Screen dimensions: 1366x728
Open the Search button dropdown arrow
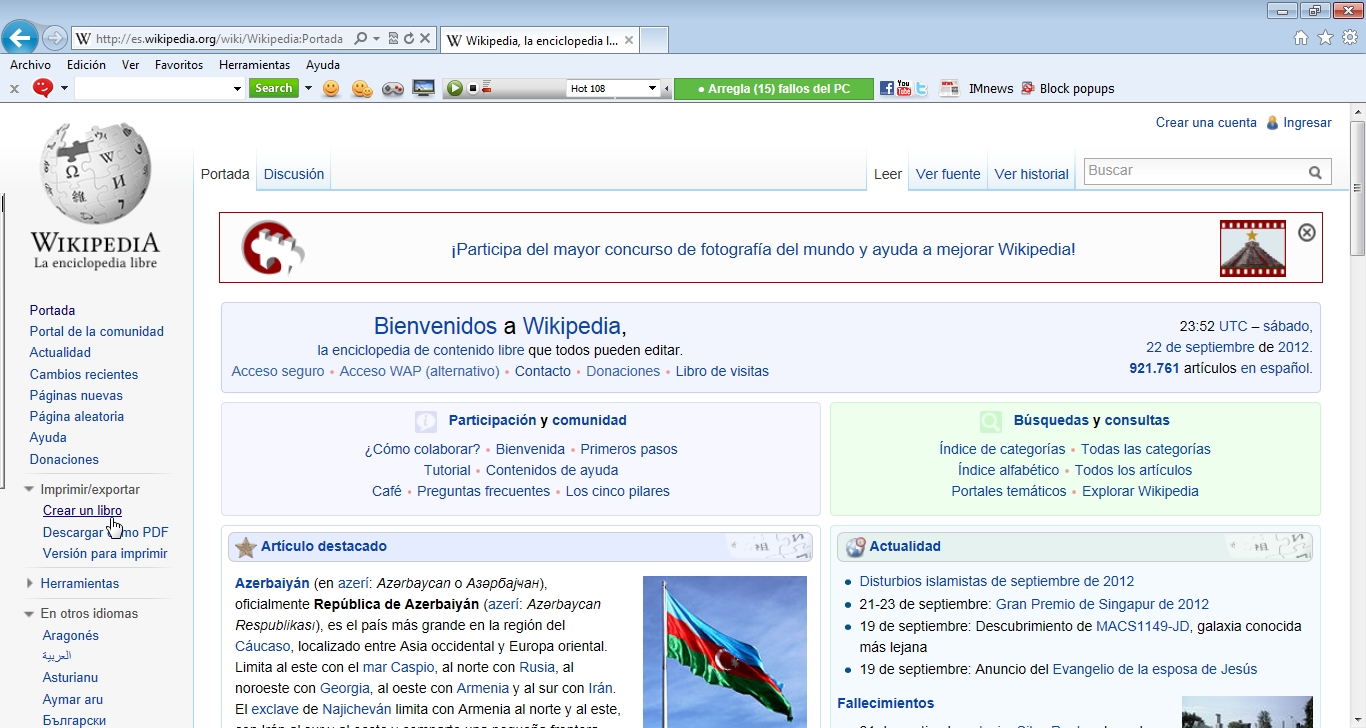click(307, 88)
